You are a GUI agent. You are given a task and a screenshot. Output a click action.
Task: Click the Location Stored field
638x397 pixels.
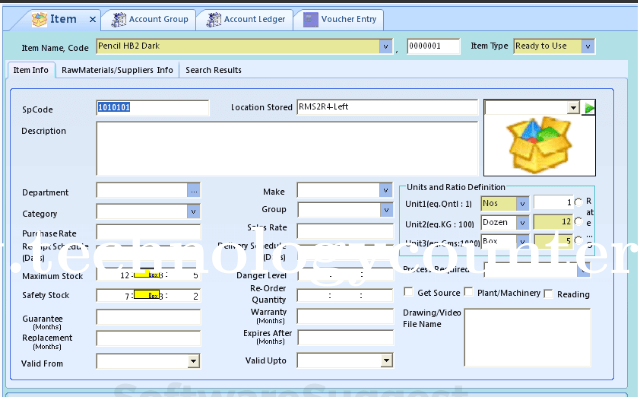387,107
